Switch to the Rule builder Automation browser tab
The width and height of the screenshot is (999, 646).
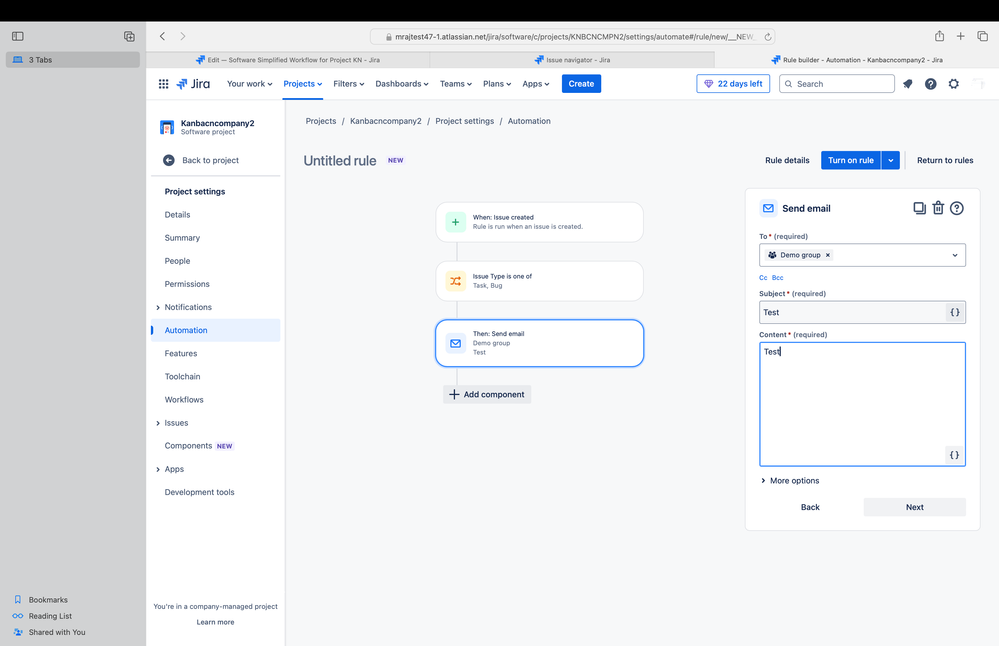(856, 60)
